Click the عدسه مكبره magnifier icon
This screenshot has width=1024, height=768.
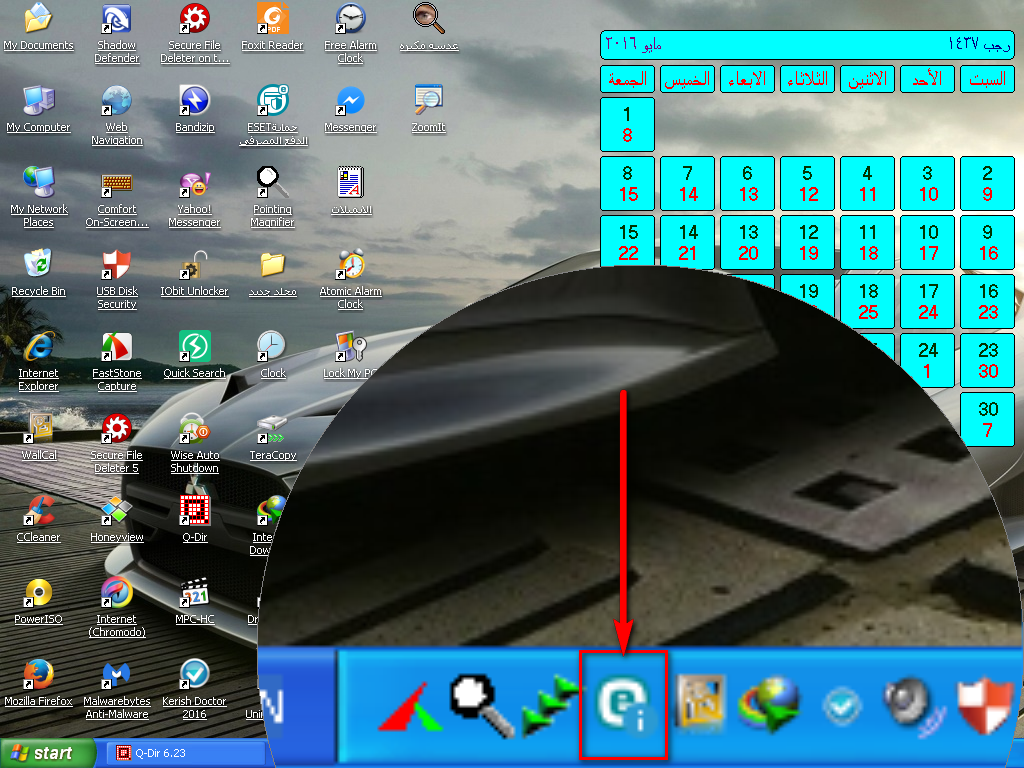[428, 27]
